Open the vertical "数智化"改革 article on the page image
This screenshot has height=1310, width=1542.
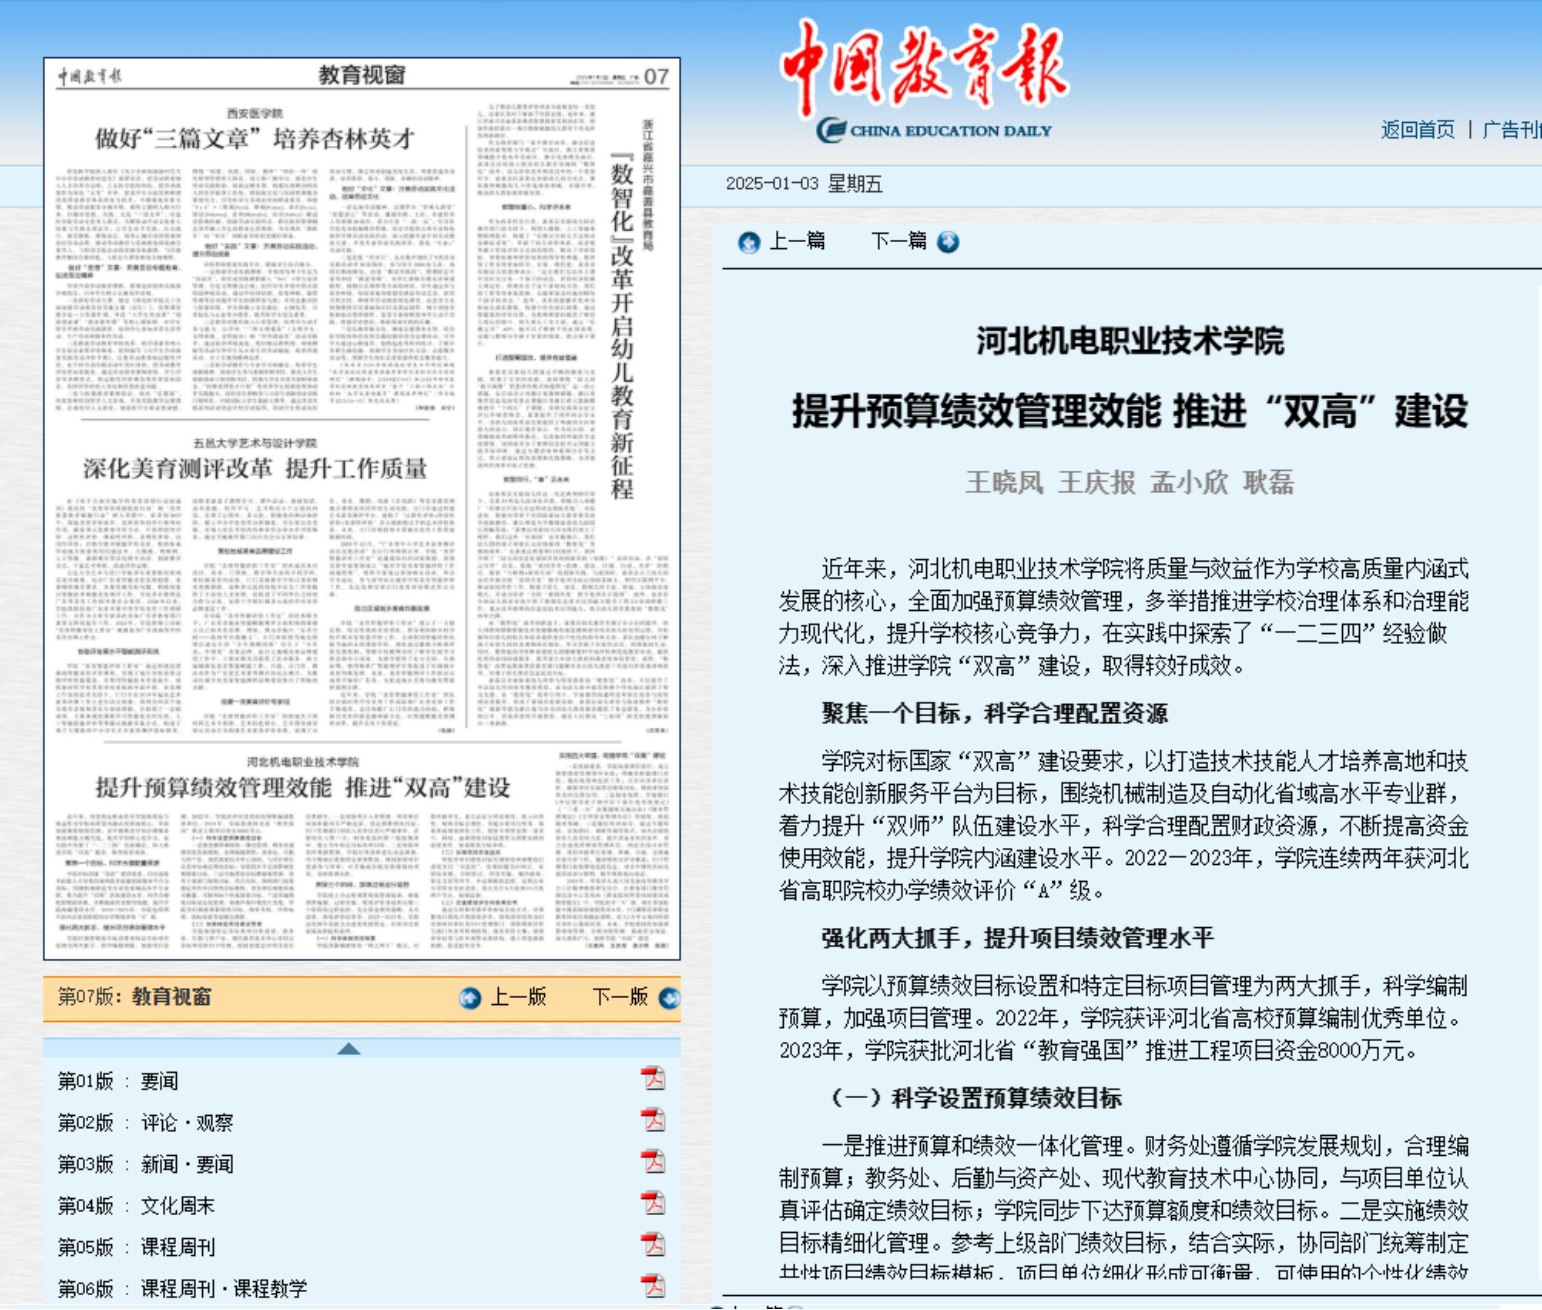(x=622, y=326)
